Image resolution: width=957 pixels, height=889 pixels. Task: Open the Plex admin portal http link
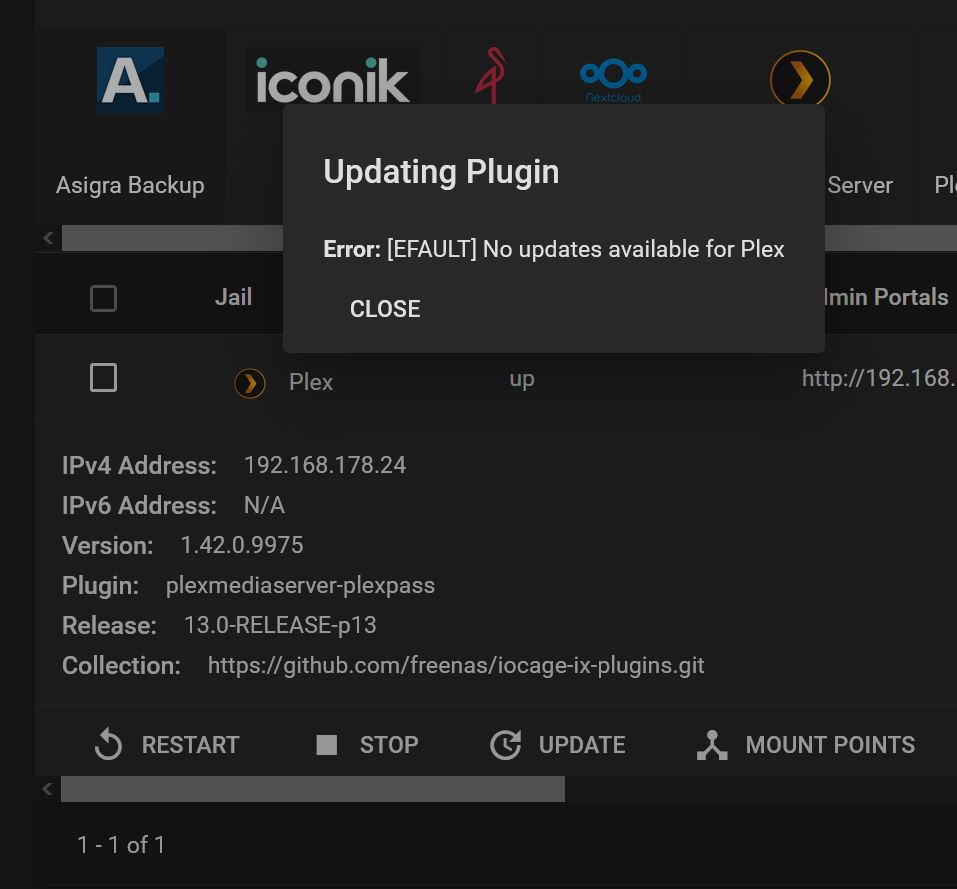coord(879,378)
